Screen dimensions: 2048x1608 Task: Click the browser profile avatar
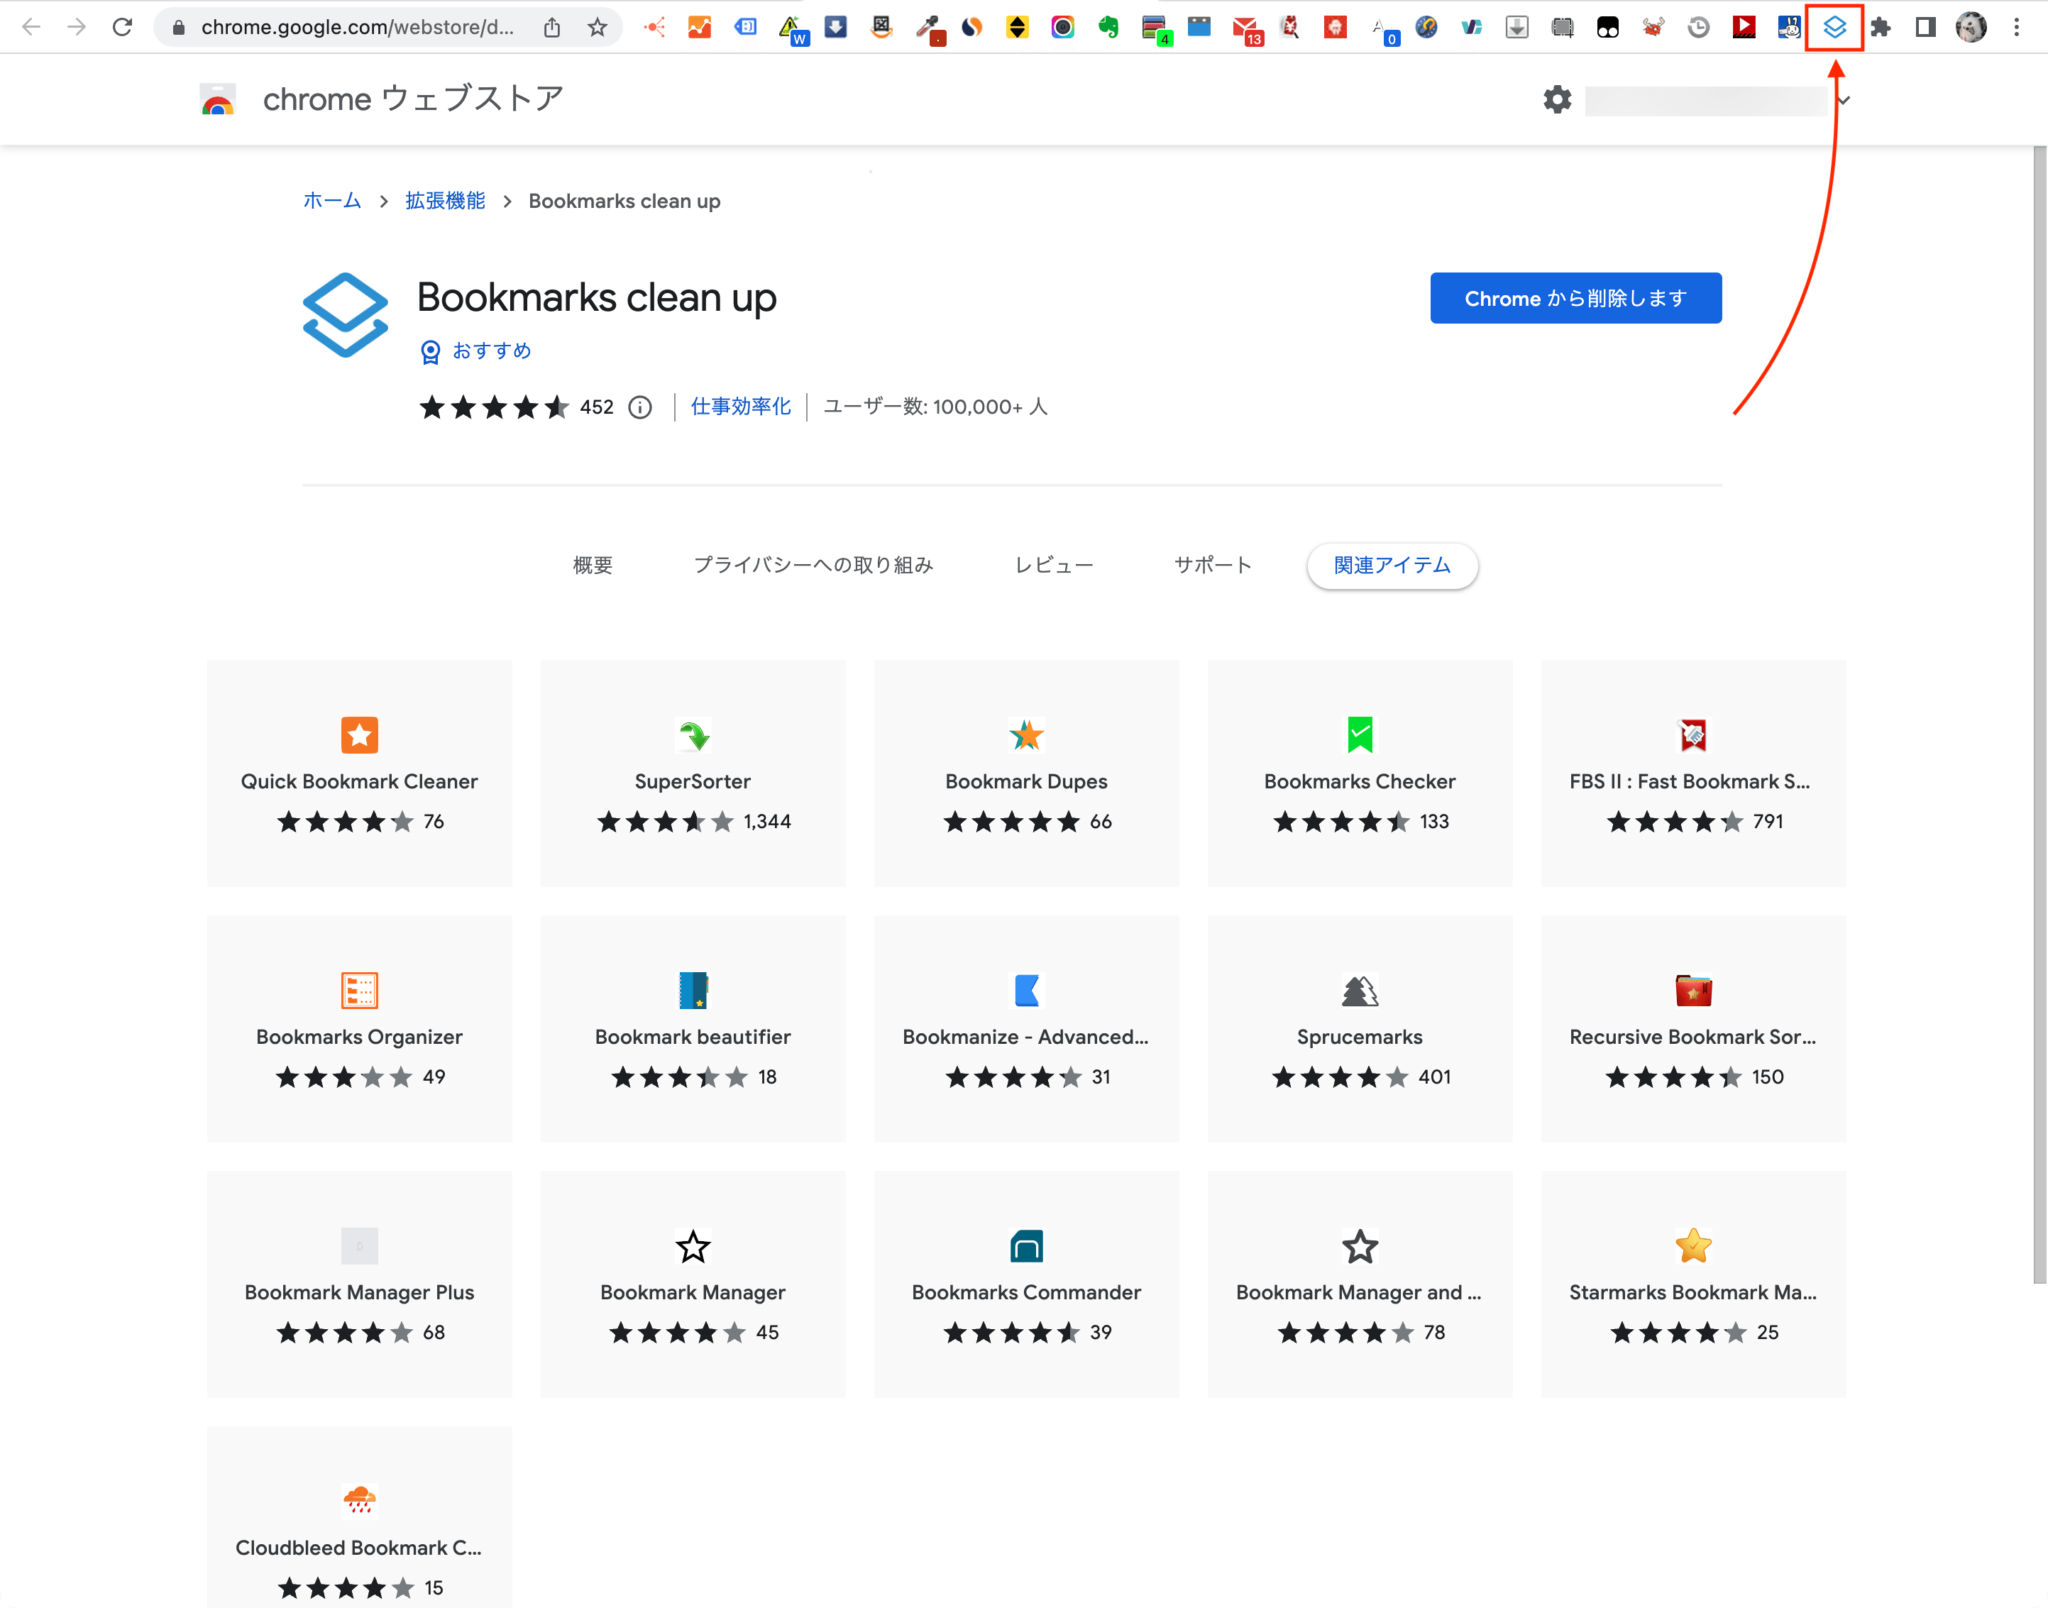tap(1970, 27)
